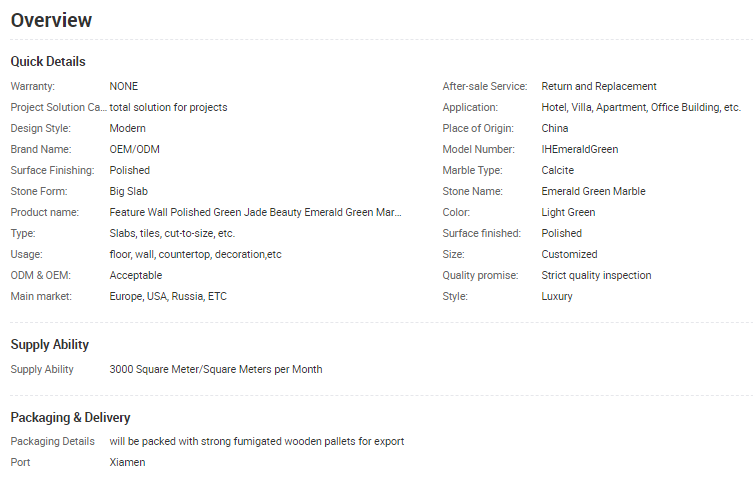
Task: Click the Place of Origin value China
Action: 555,128
